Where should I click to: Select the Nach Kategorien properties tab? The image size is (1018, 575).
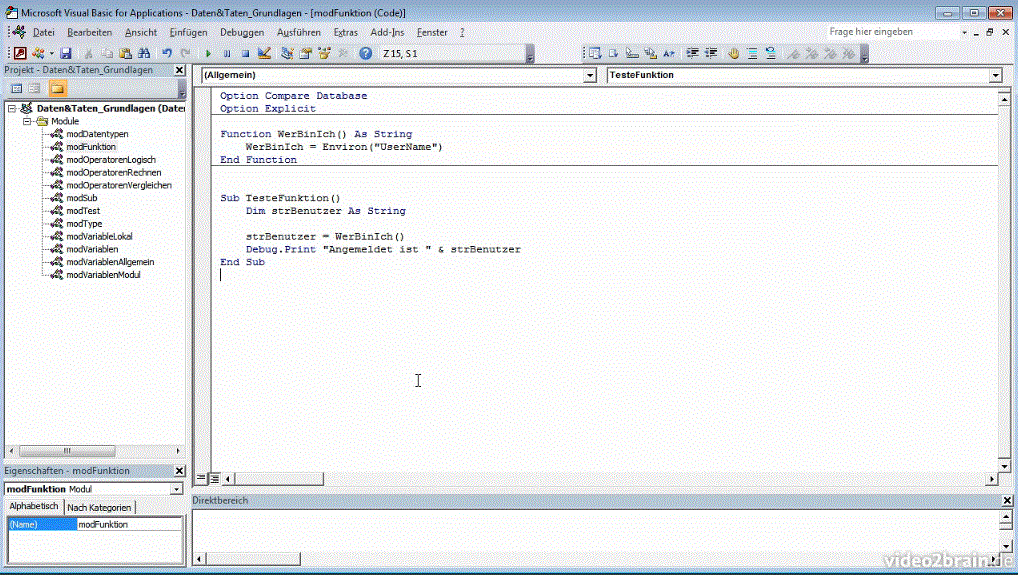[99, 508]
